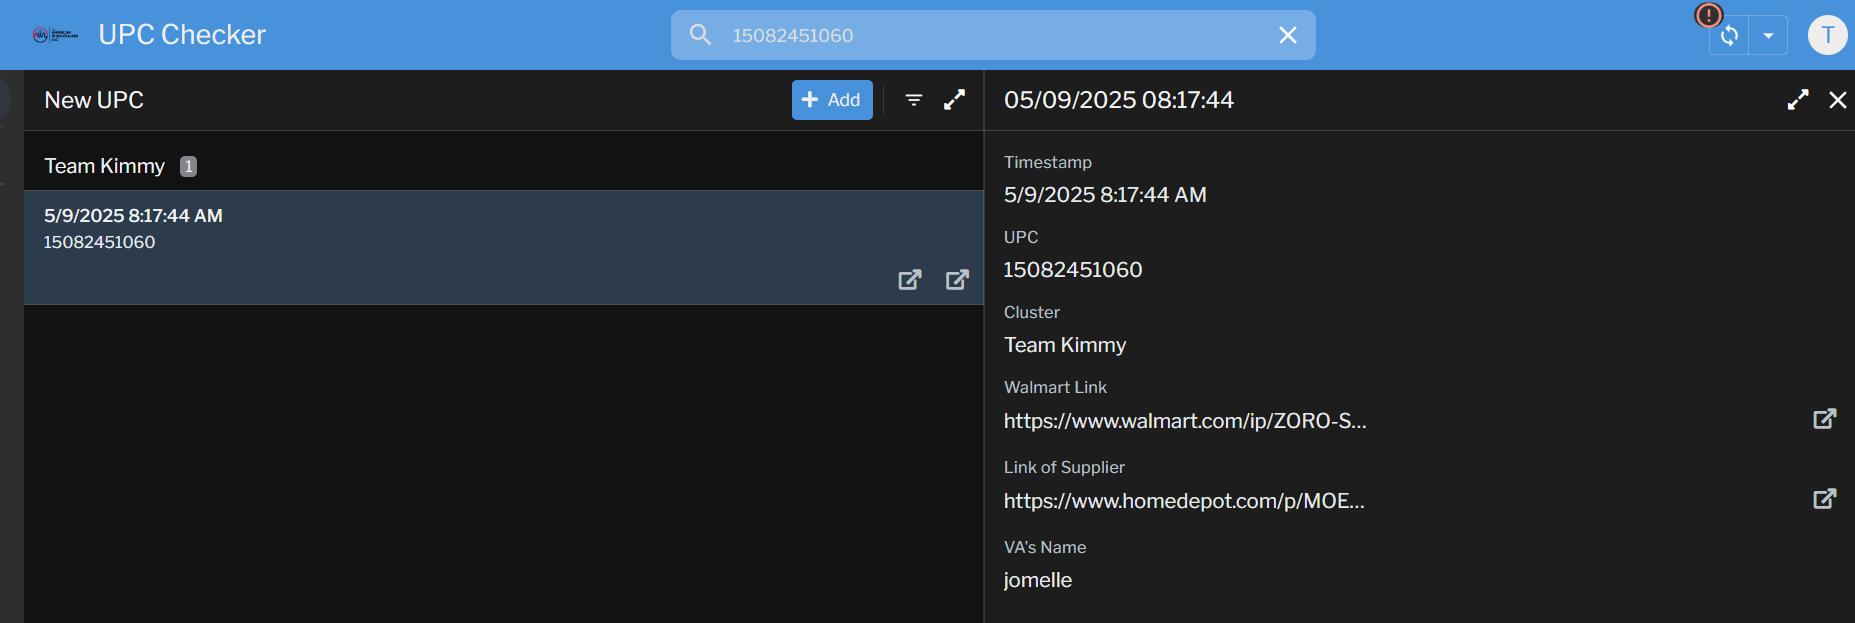
Task: Click the 15082451060 text in the list row
Action: tap(99, 242)
